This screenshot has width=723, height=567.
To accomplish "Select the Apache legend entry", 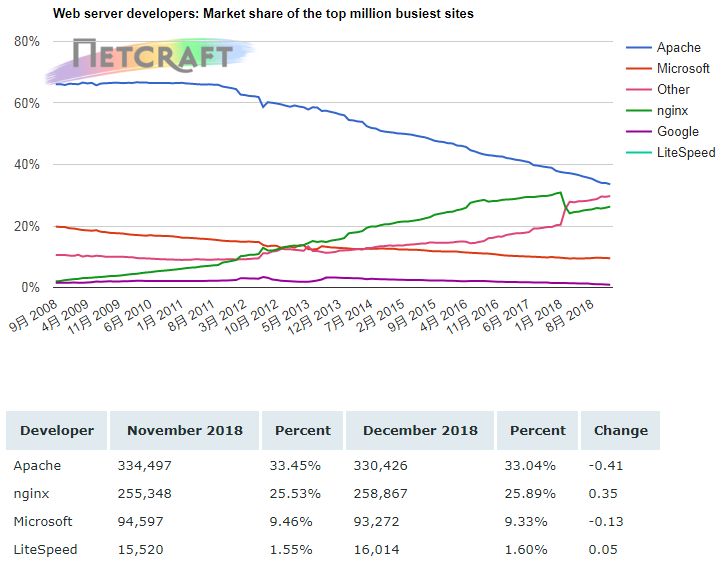I will click(x=664, y=47).
